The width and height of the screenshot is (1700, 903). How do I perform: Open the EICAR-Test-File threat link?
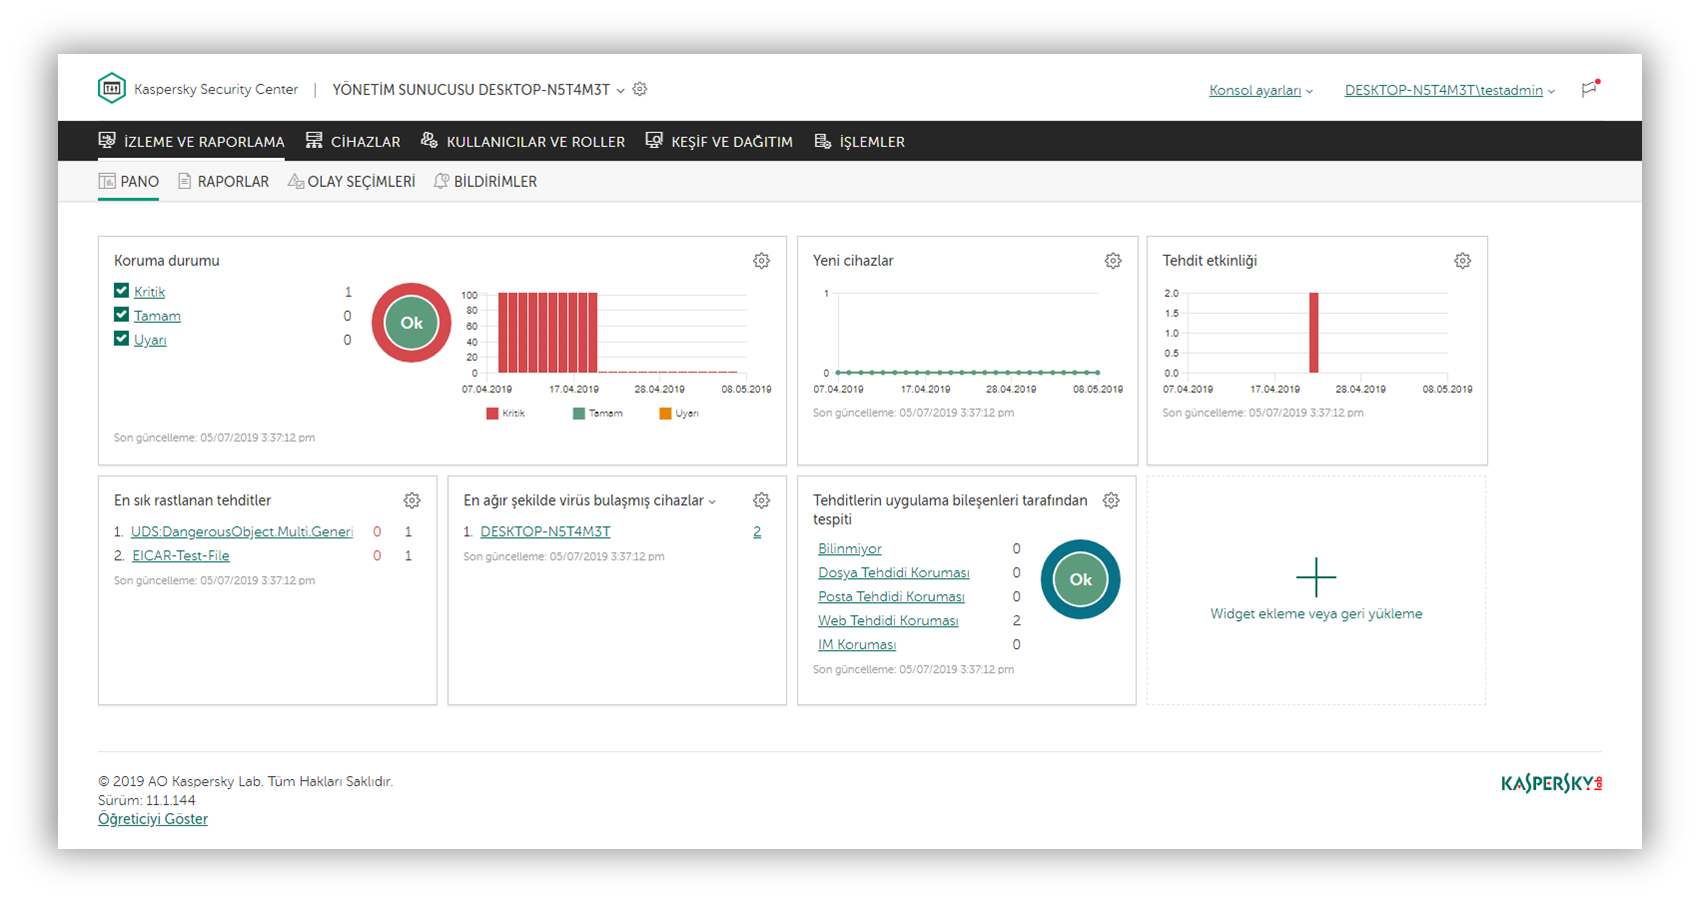(x=180, y=556)
